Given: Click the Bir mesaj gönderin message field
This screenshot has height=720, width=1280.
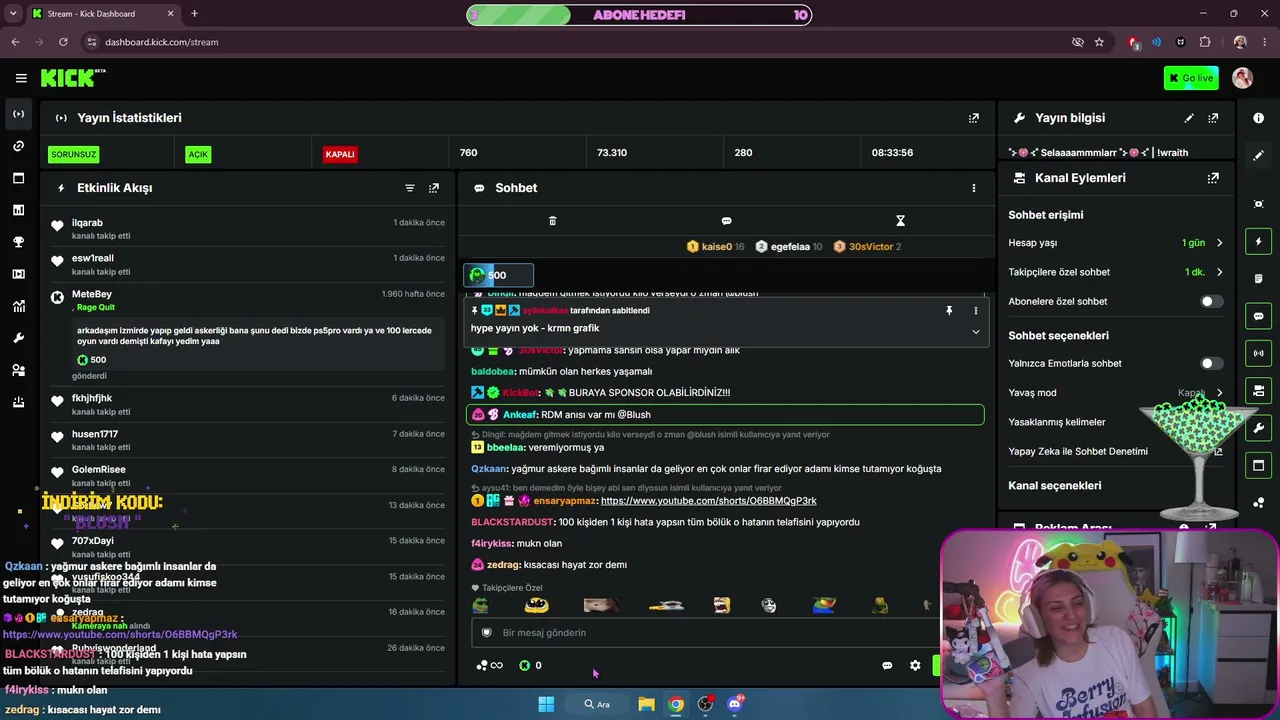Looking at the screenshot, I should [x=704, y=633].
